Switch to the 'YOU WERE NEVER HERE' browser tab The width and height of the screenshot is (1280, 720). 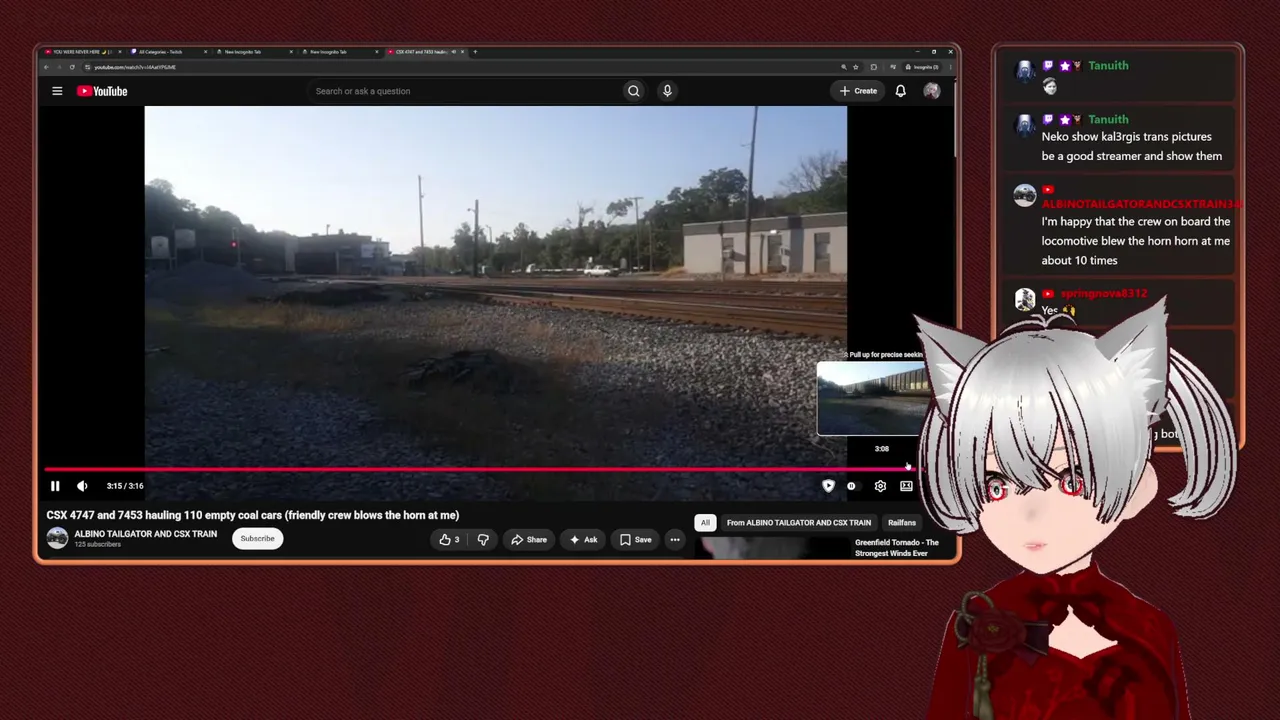[x=82, y=52]
